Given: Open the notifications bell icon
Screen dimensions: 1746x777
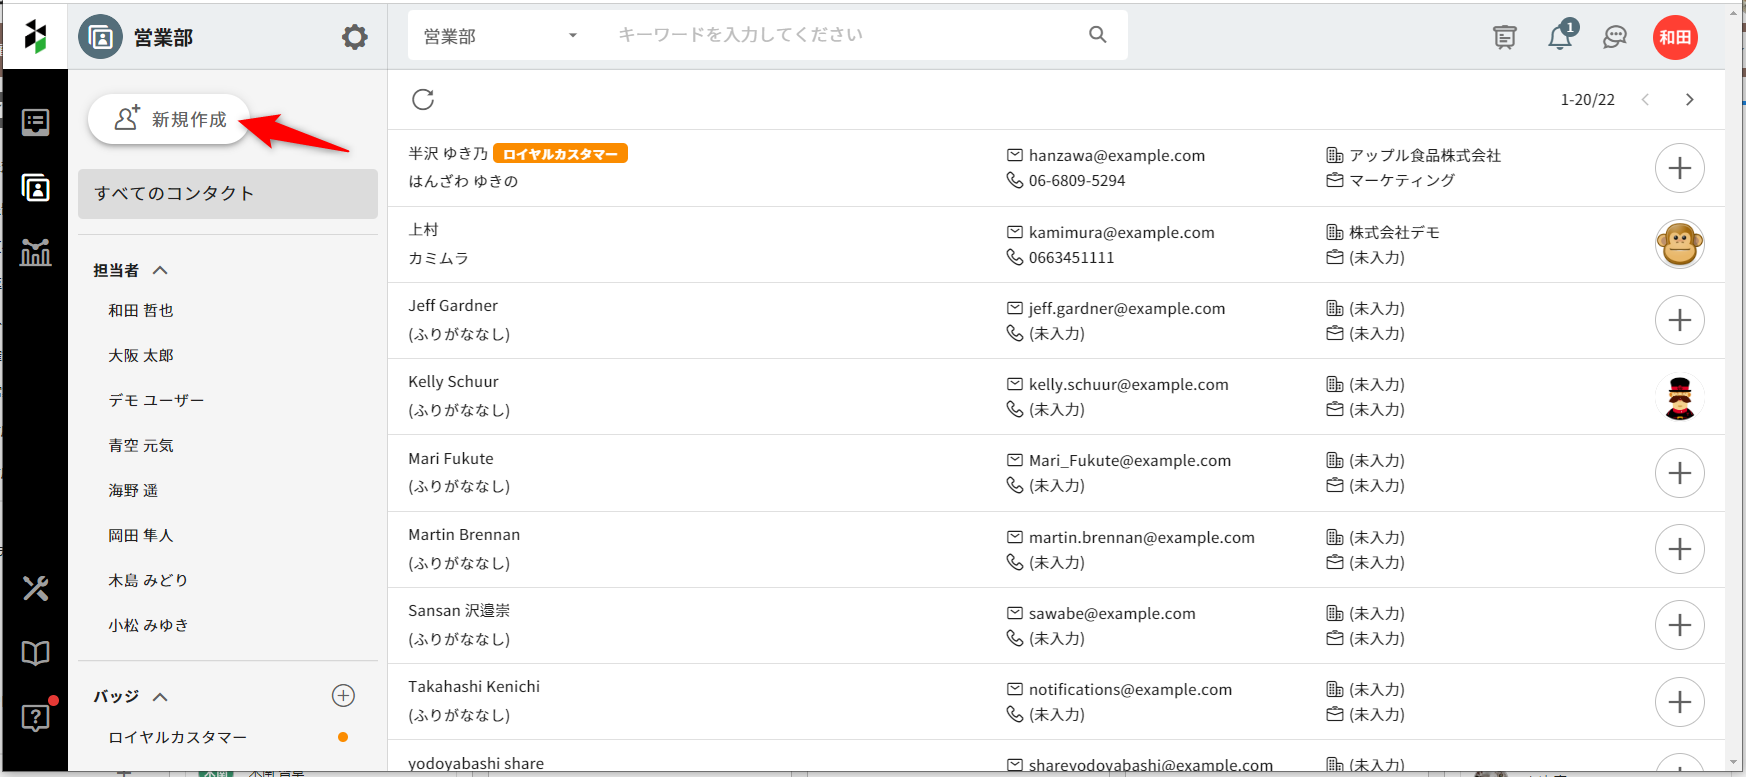Looking at the screenshot, I should pyautogui.click(x=1559, y=38).
